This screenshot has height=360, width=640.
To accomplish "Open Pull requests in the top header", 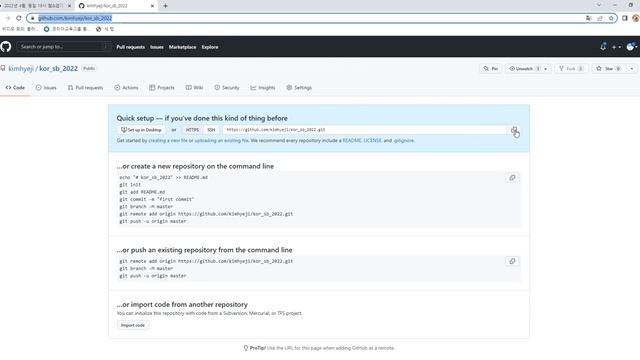I will coord(131,47).
